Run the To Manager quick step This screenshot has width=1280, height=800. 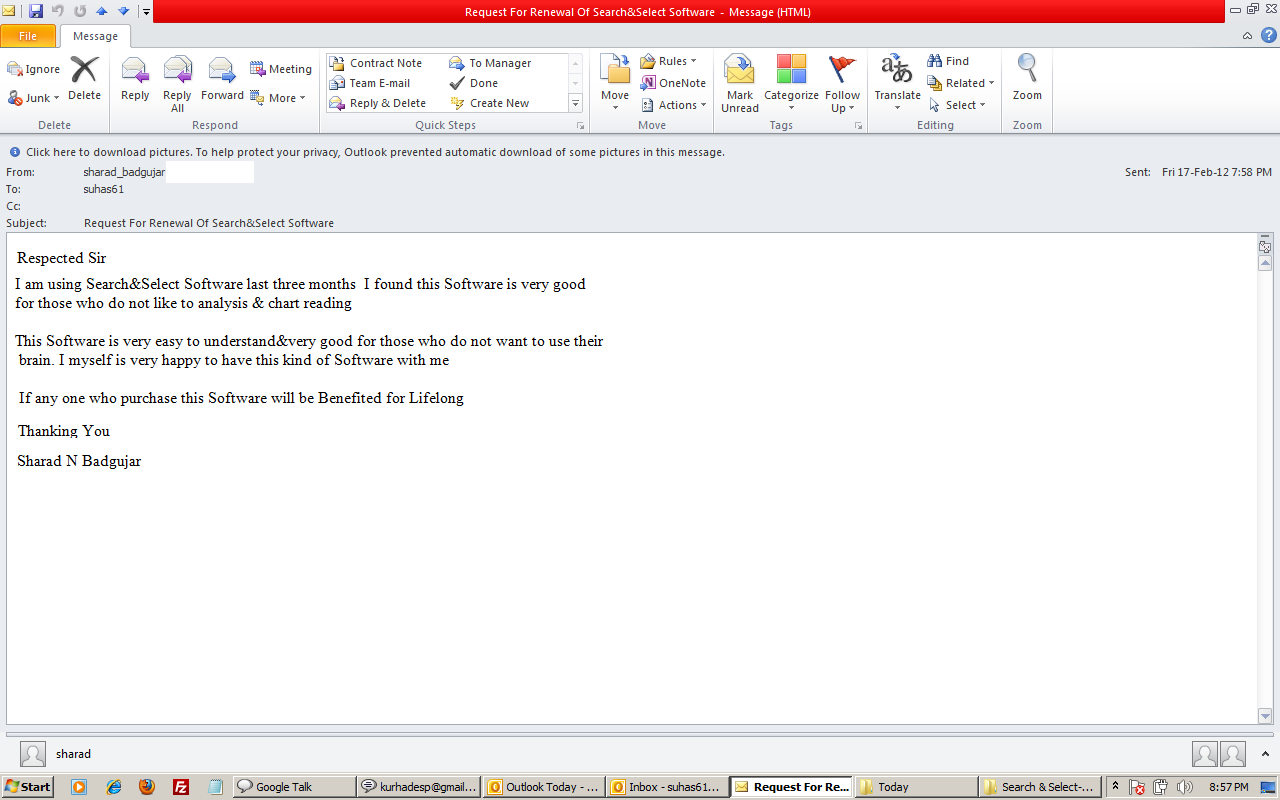pyautogui.click(x=491, y=63)
